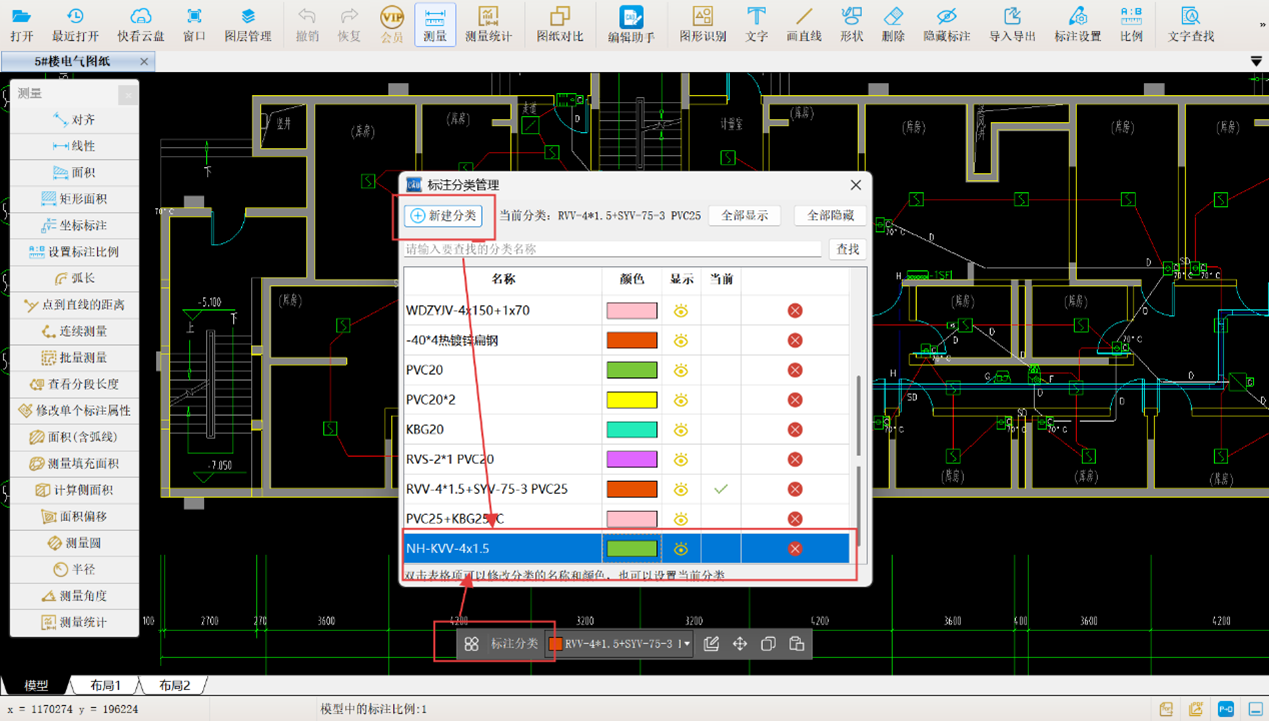Delete the PVC20 category with red X
1269x721 pixels.
795,370
